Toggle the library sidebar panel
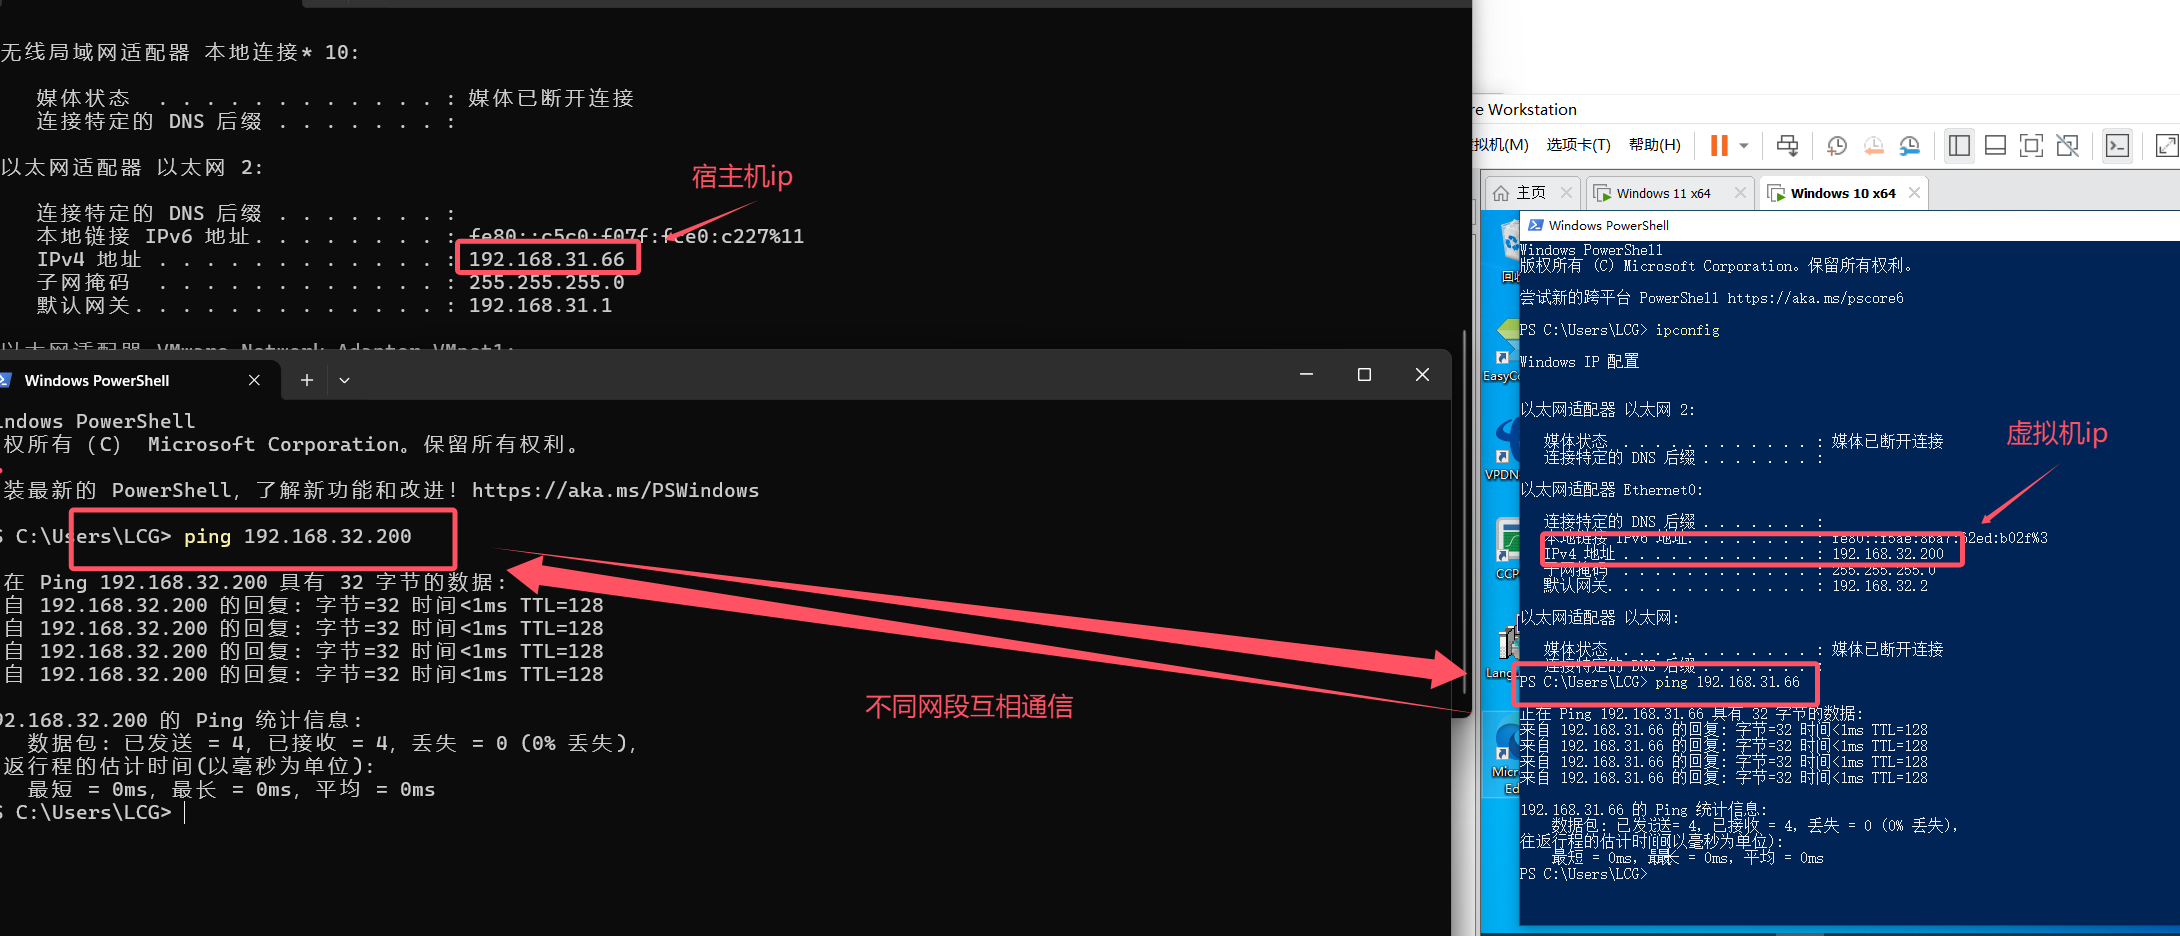The height and width of the screenshot is (936, 2180). click(1959, 146)
